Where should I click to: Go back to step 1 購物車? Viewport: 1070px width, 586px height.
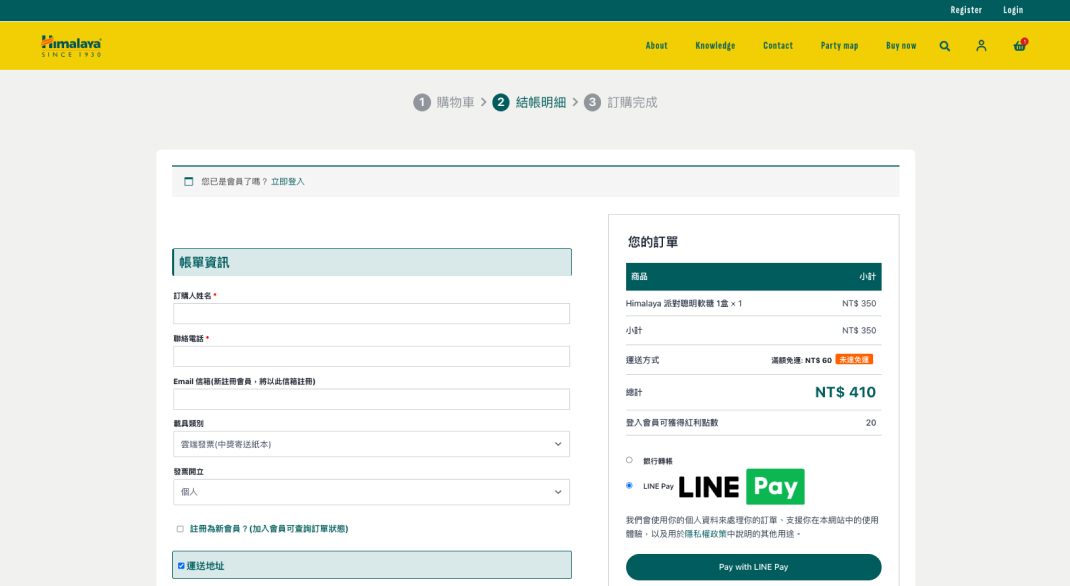point(444,102)
